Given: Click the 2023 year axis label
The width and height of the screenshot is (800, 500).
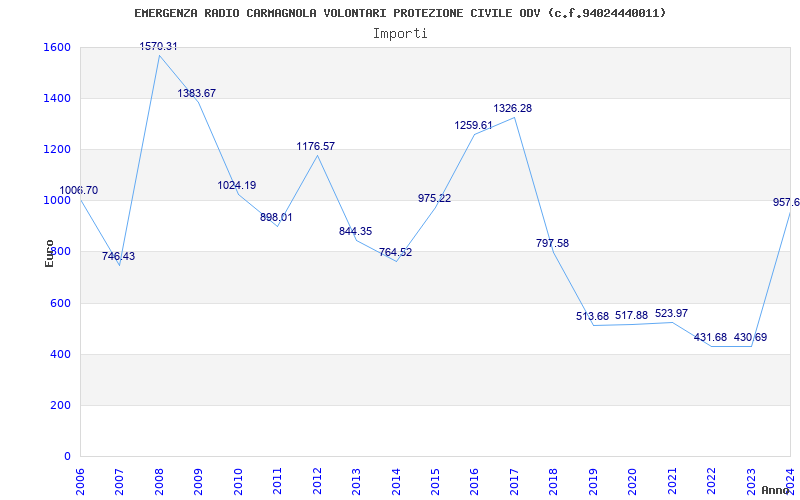Looking at the screenshot, I should click(x=751, y=481).
